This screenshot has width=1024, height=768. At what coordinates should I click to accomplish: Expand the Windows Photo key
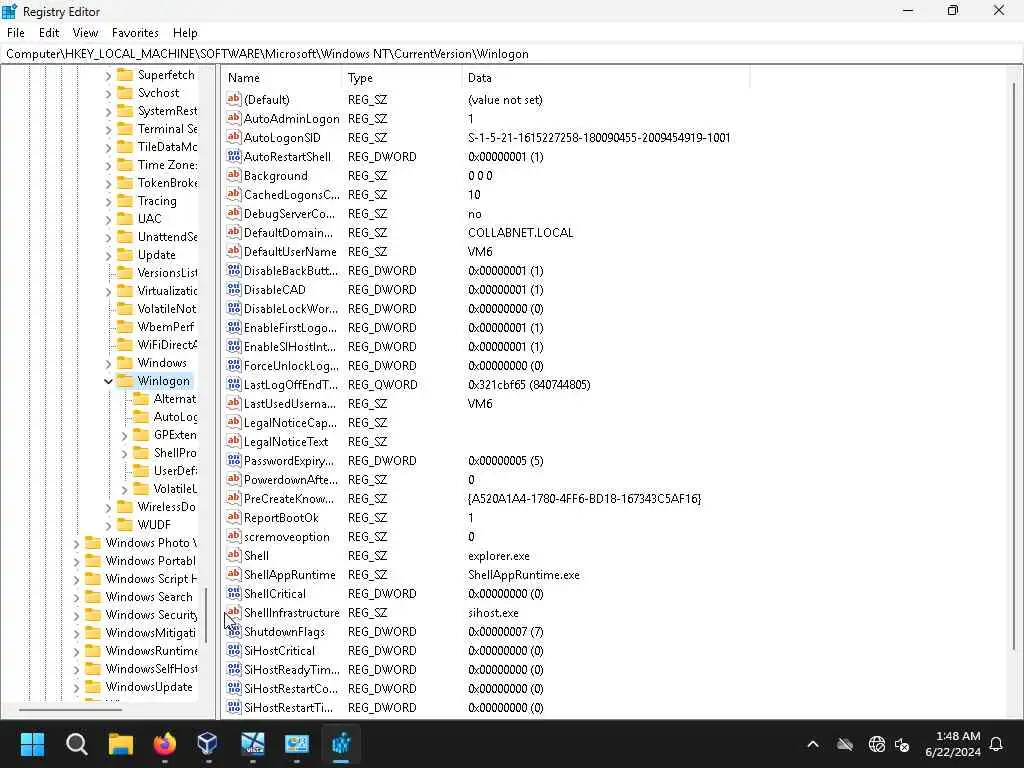click(x=76, y=543)
